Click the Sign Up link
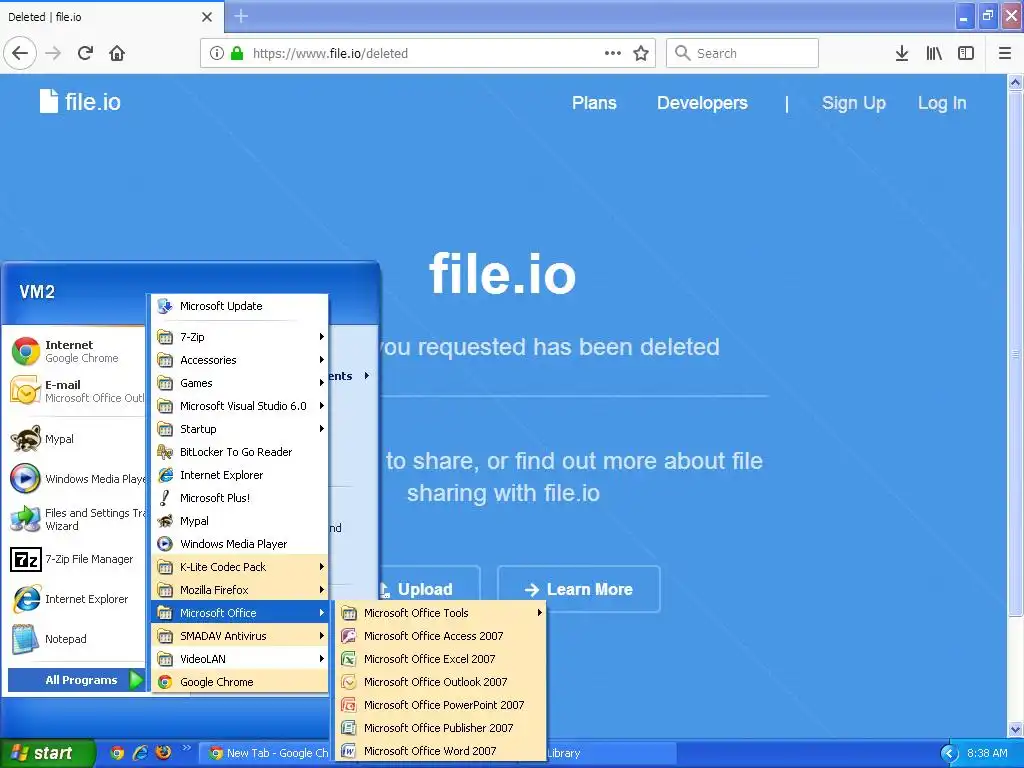Screen dimensions: 1024x768 pyautogui.click(x=854, y=103)
